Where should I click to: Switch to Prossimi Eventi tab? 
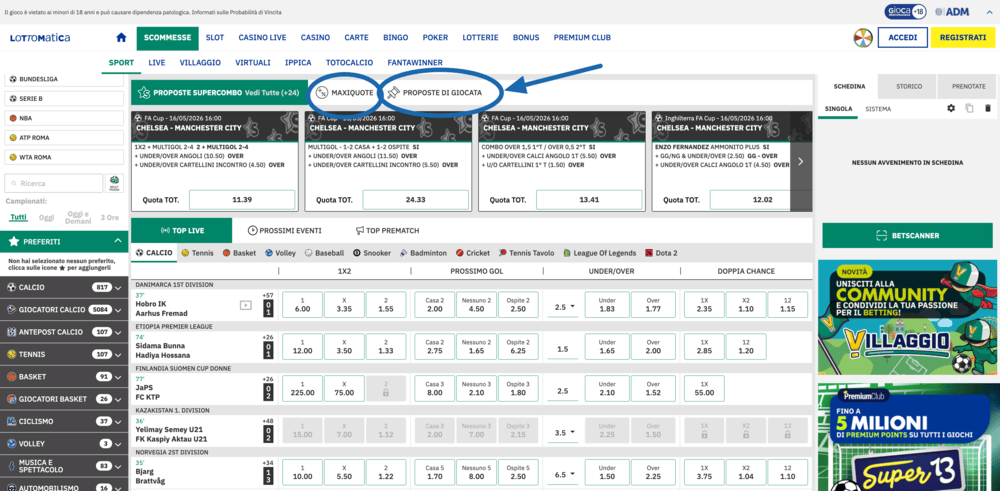284,231
